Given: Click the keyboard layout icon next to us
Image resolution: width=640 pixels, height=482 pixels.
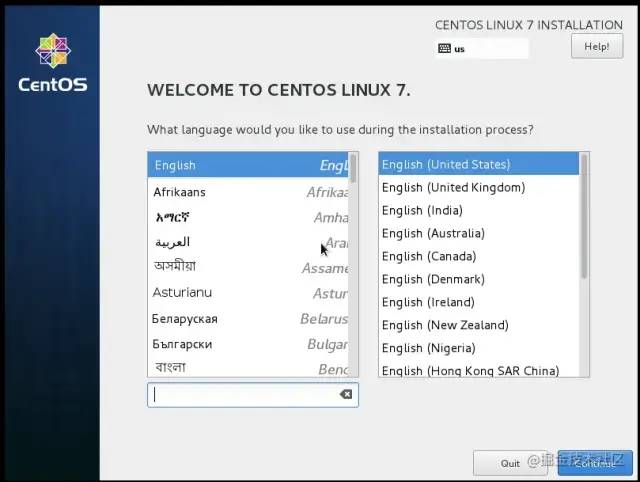Looking at the screenshot, I should click(x=444, y=49).
